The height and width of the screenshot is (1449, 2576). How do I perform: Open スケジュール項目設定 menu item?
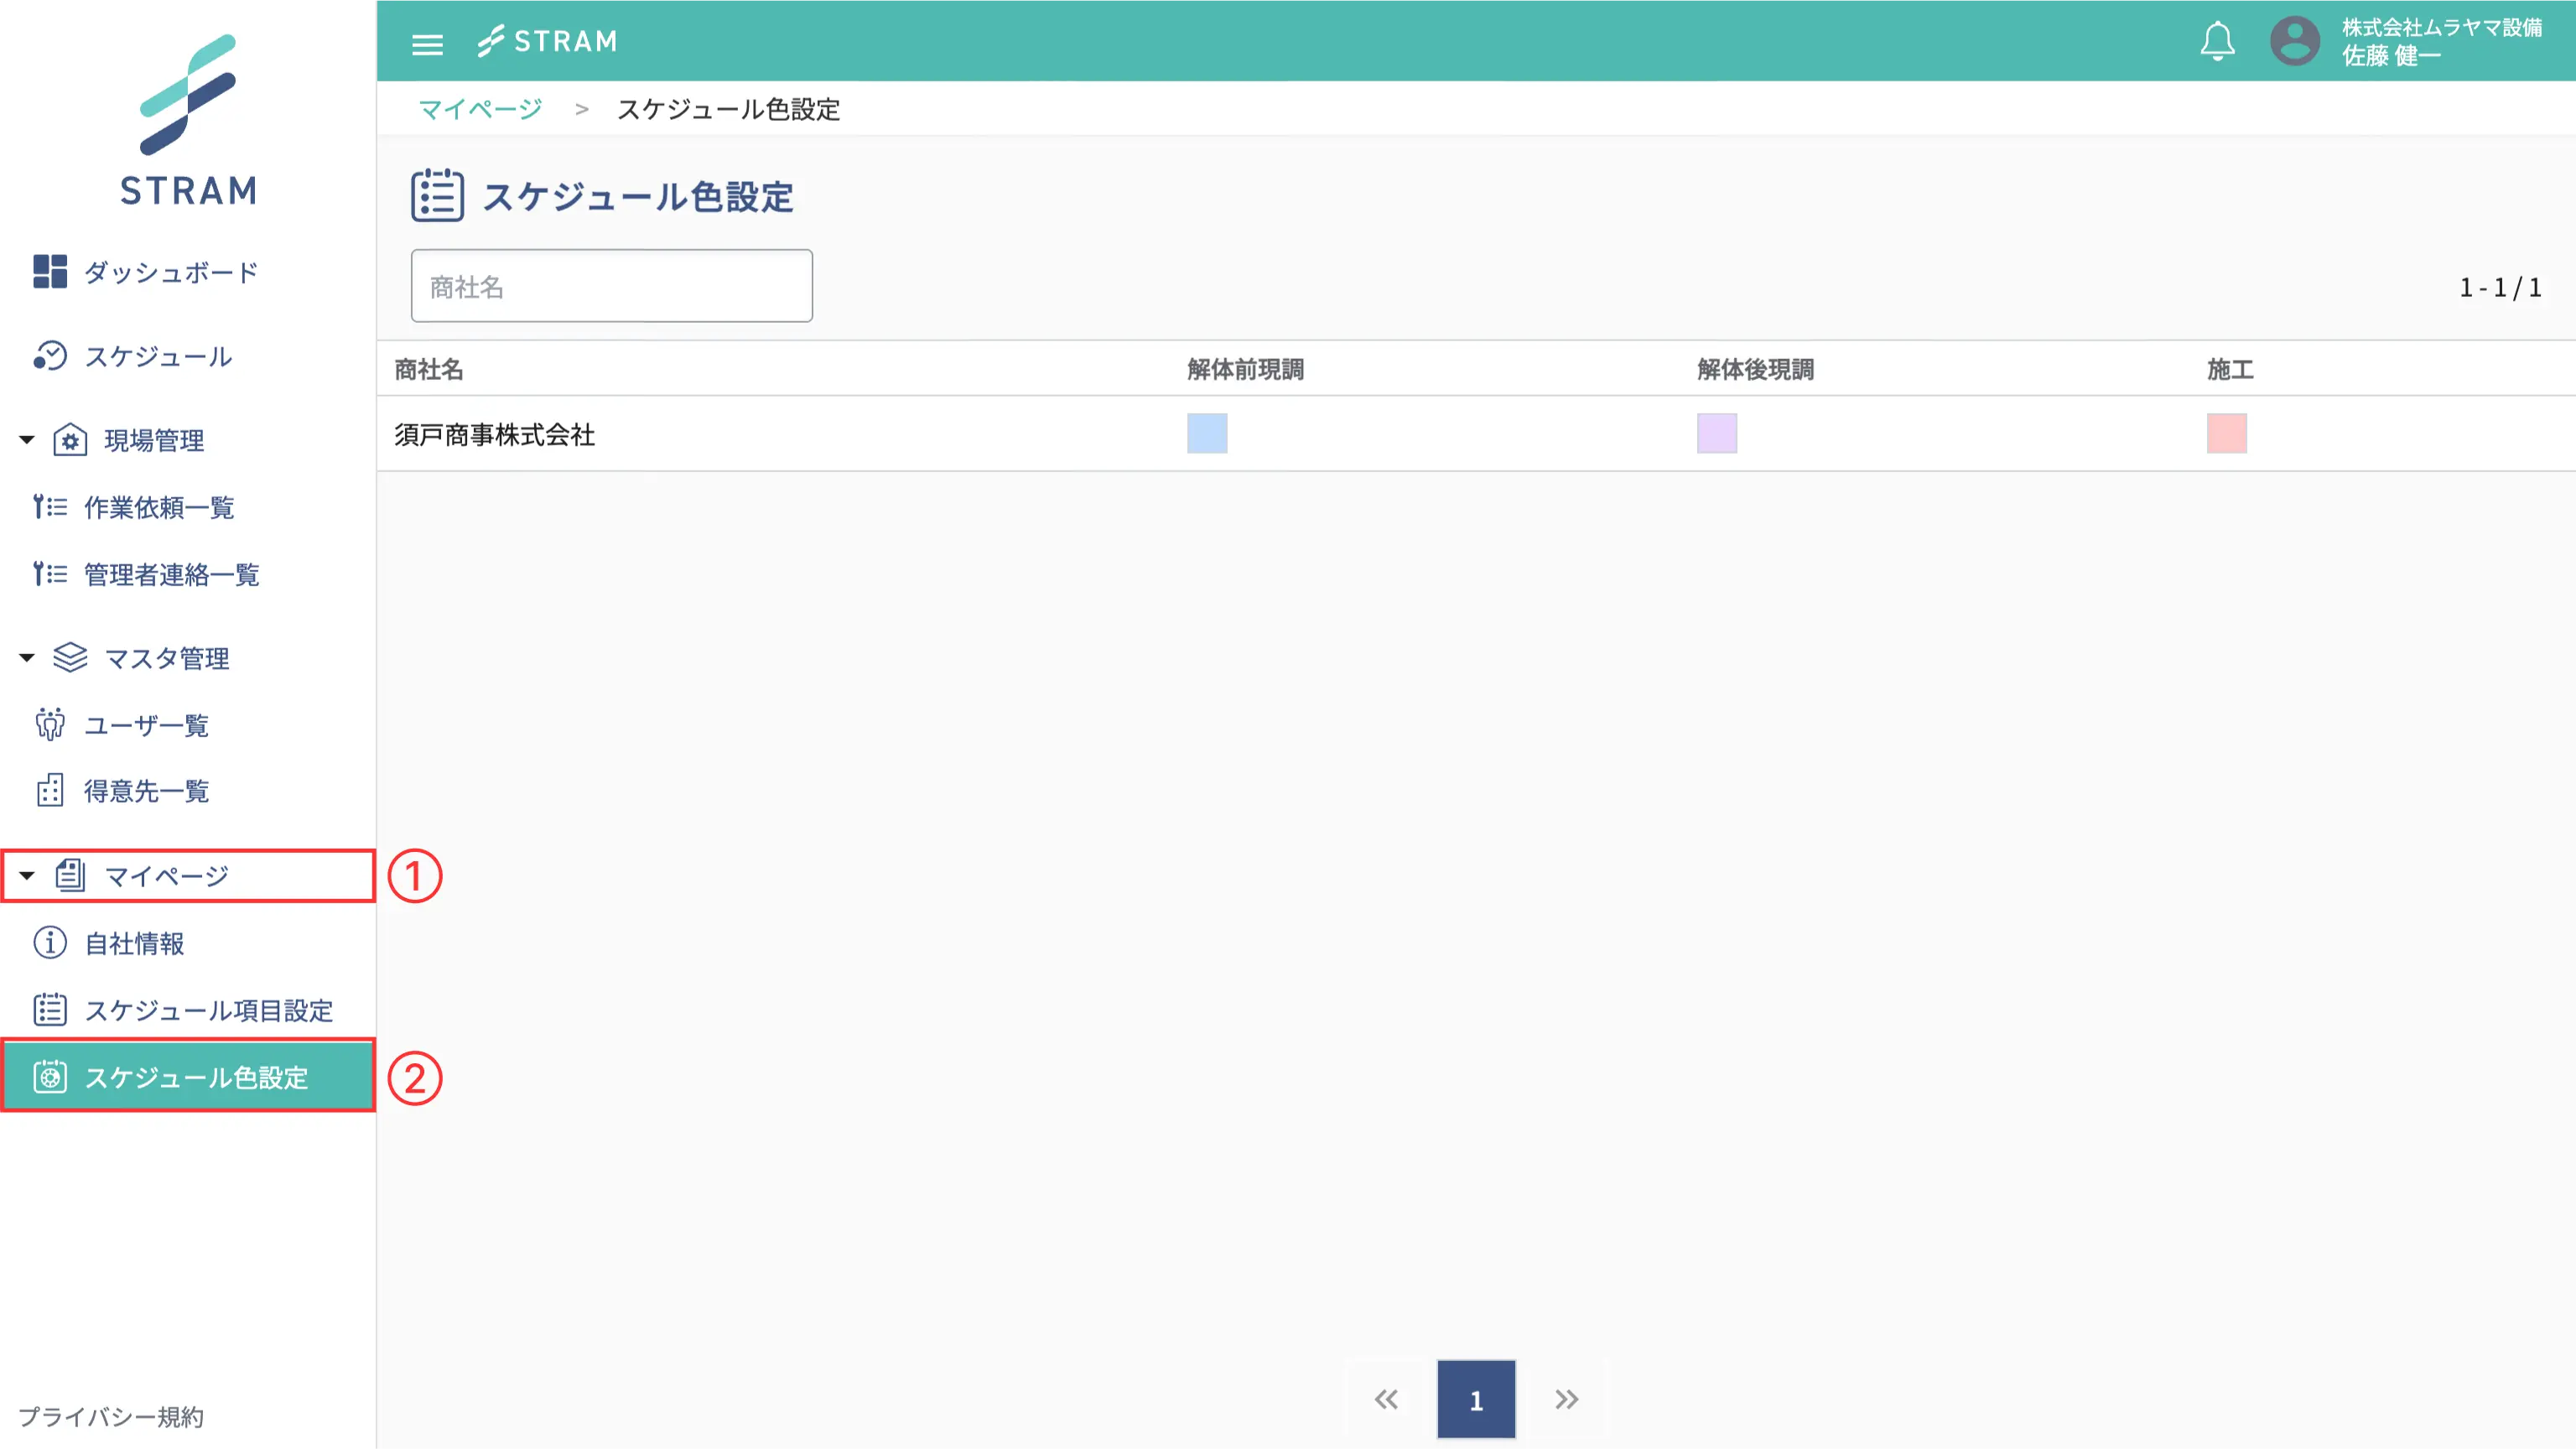[x=208, y=1010]
